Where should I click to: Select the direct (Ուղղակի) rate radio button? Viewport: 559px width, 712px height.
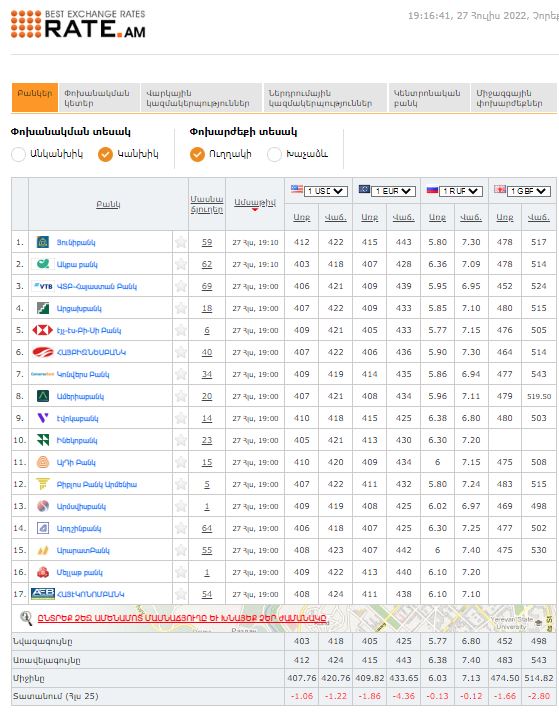coord(197,154)
